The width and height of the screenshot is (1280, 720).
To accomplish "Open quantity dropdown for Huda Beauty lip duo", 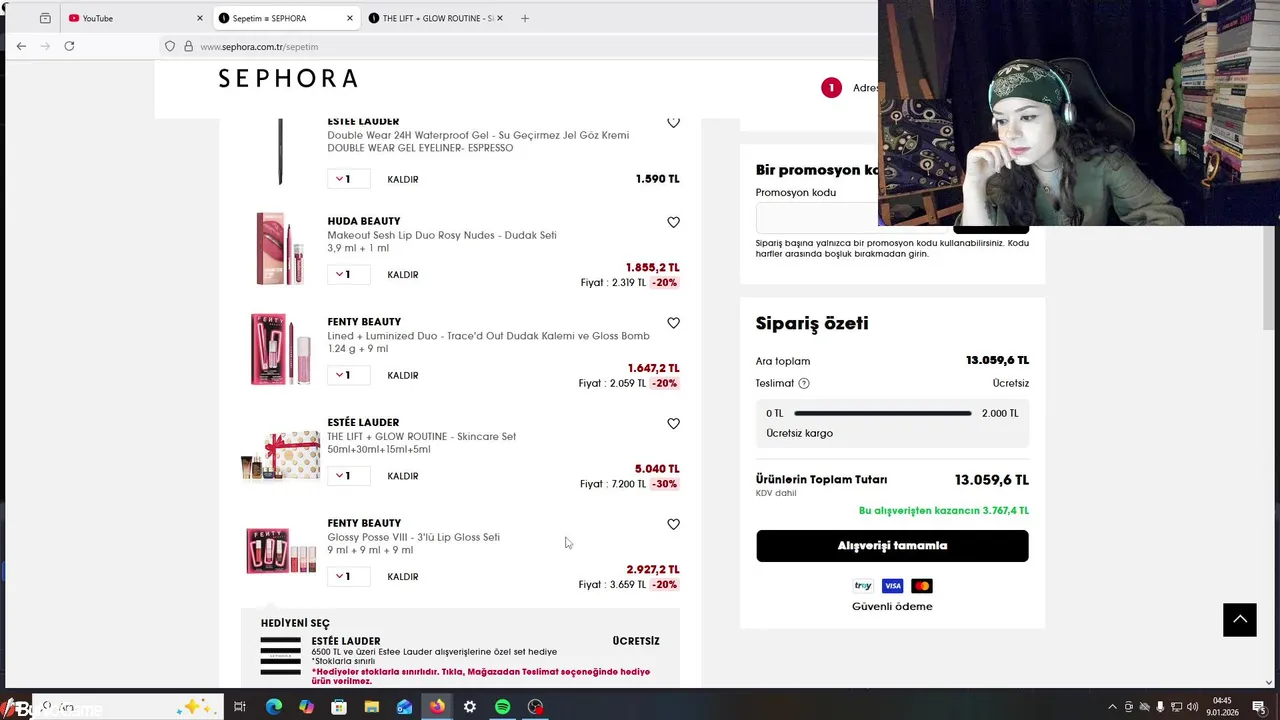I will coord(348,274).
